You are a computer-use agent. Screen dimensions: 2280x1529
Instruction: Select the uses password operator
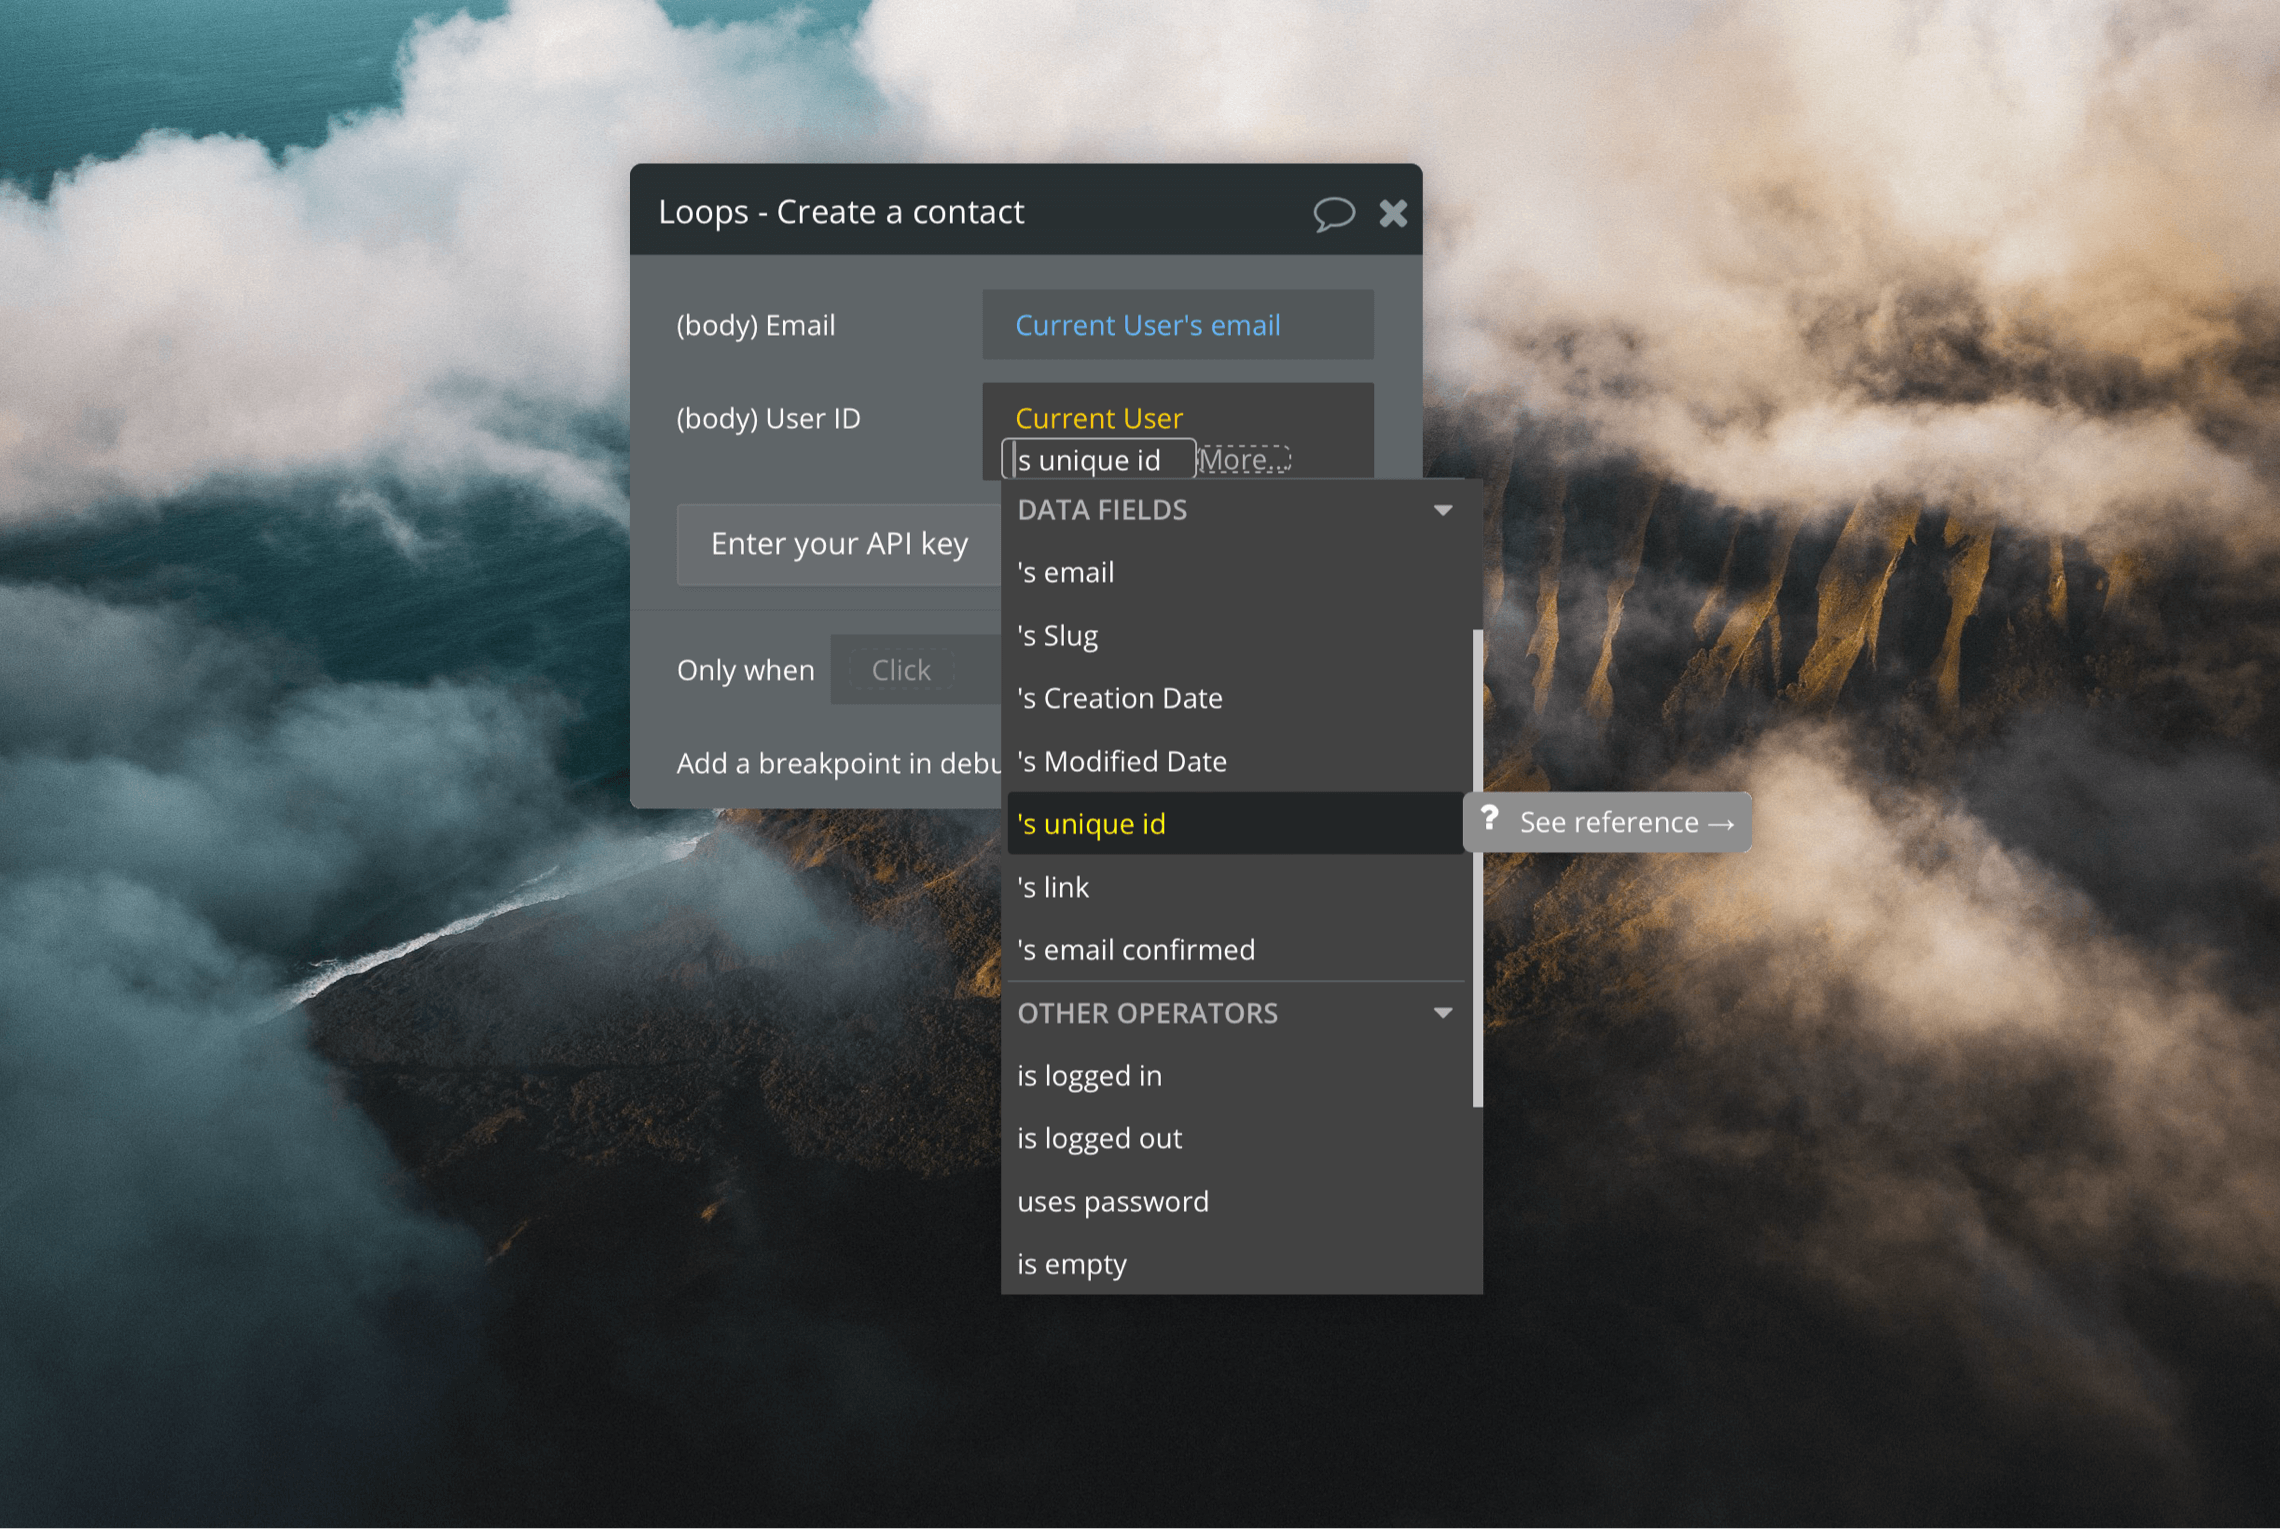pos(1236,1202)
